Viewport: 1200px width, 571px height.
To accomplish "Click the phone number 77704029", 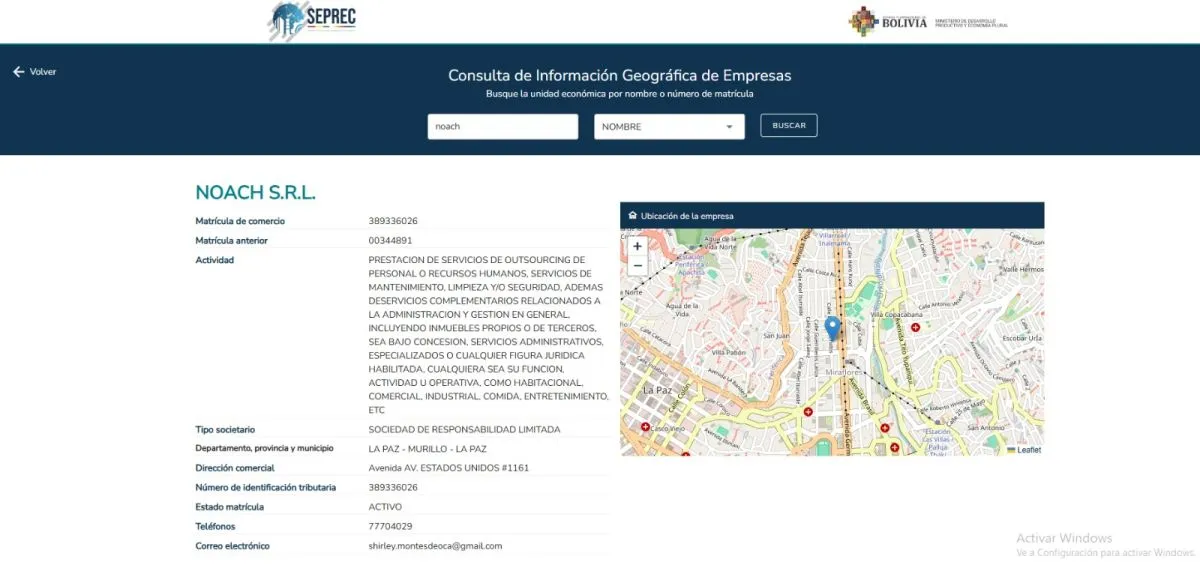I will [390, 526].
